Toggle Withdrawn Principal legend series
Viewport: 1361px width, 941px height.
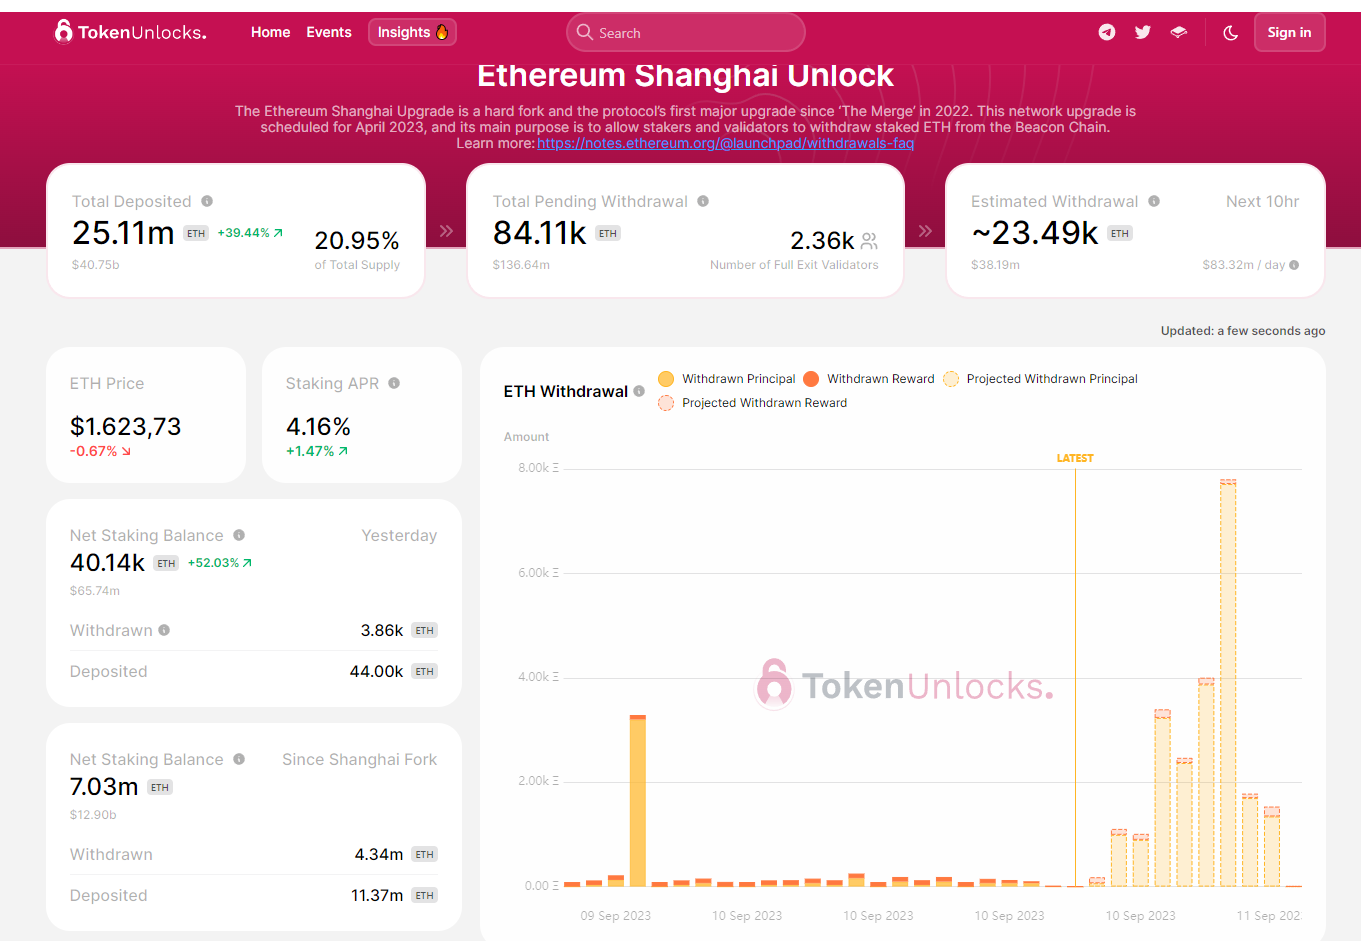point(727,379)
